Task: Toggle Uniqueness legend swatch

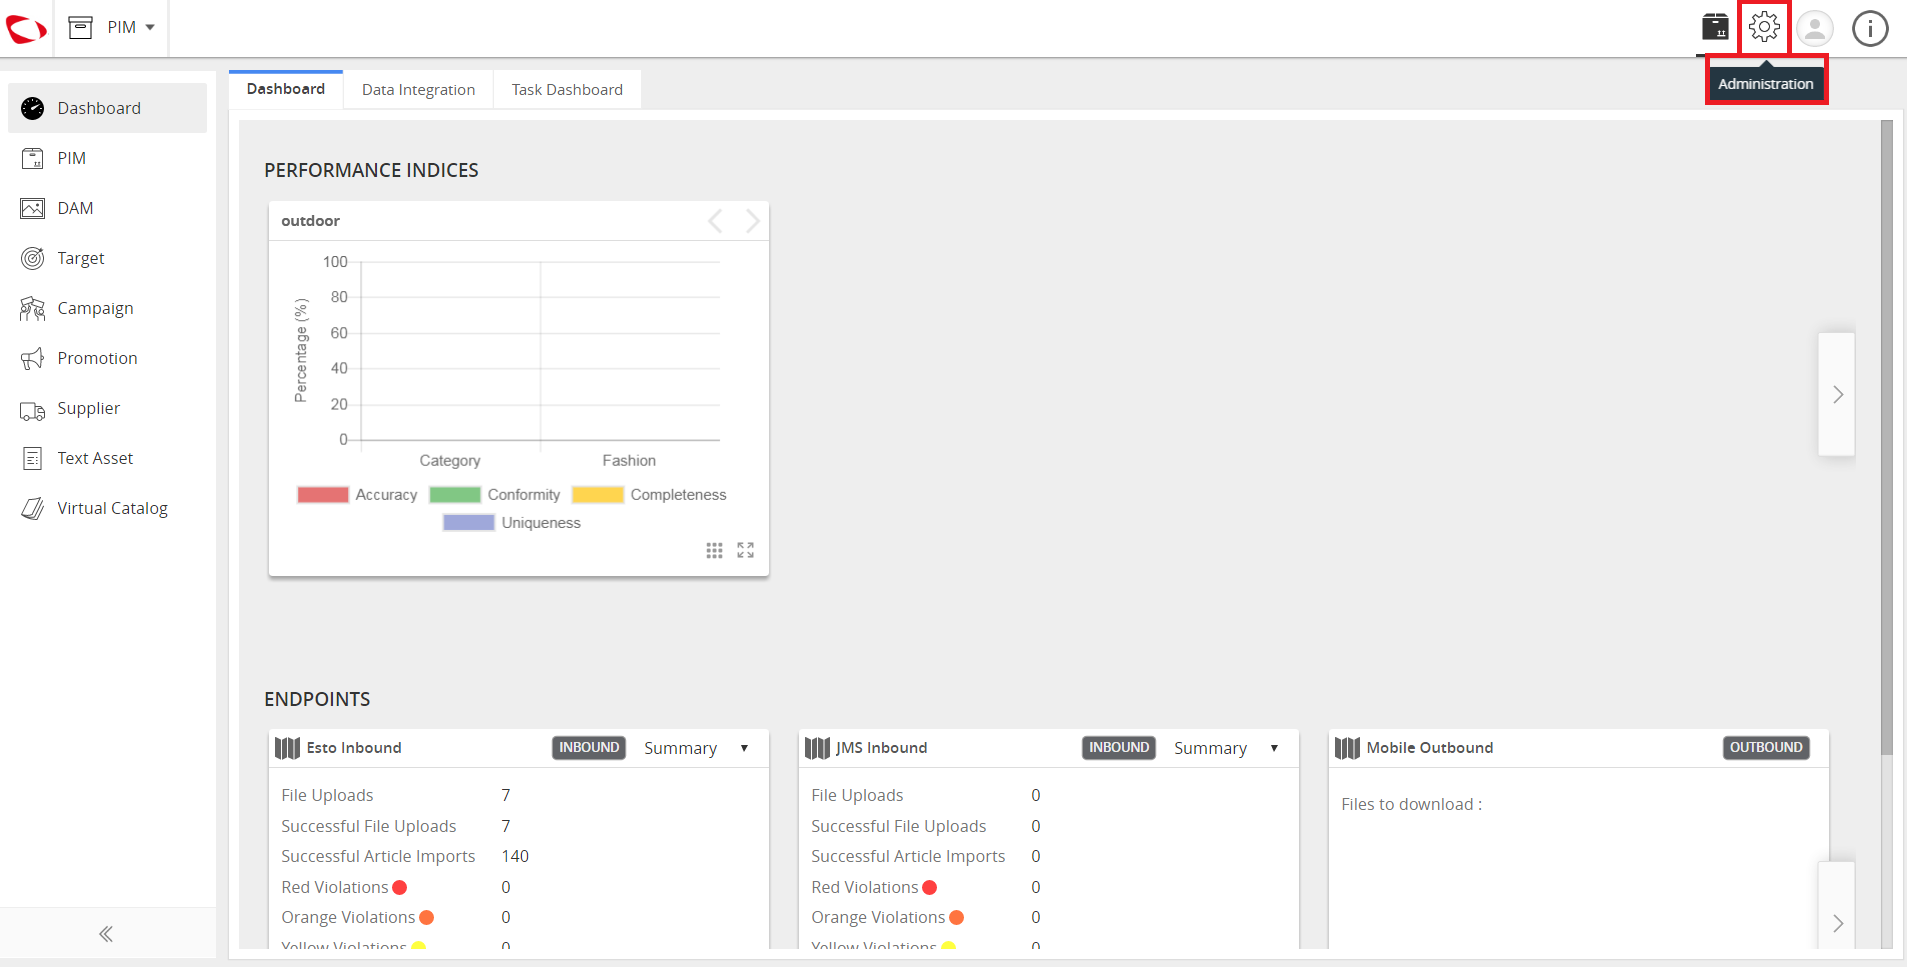Action: 469,522
